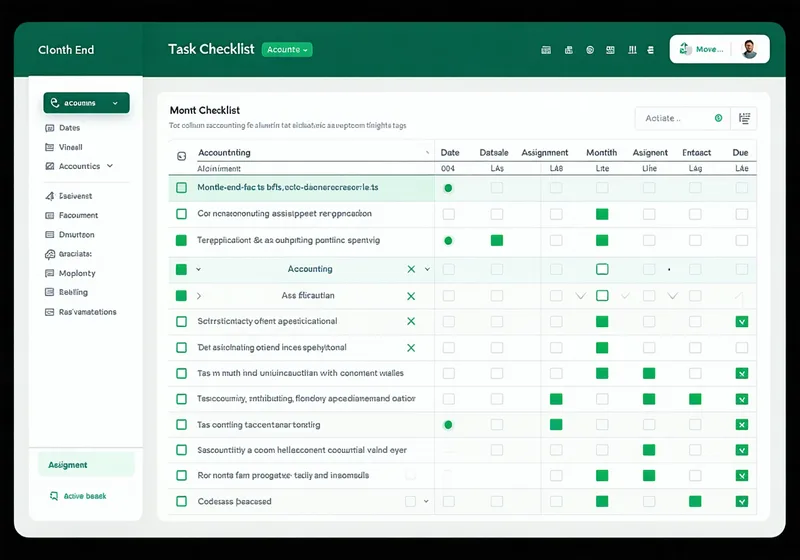This screenshot has height=560, width=800.
Task: Uncheck the Tereppiicationt row checkbox
Action: pos(181,240)
